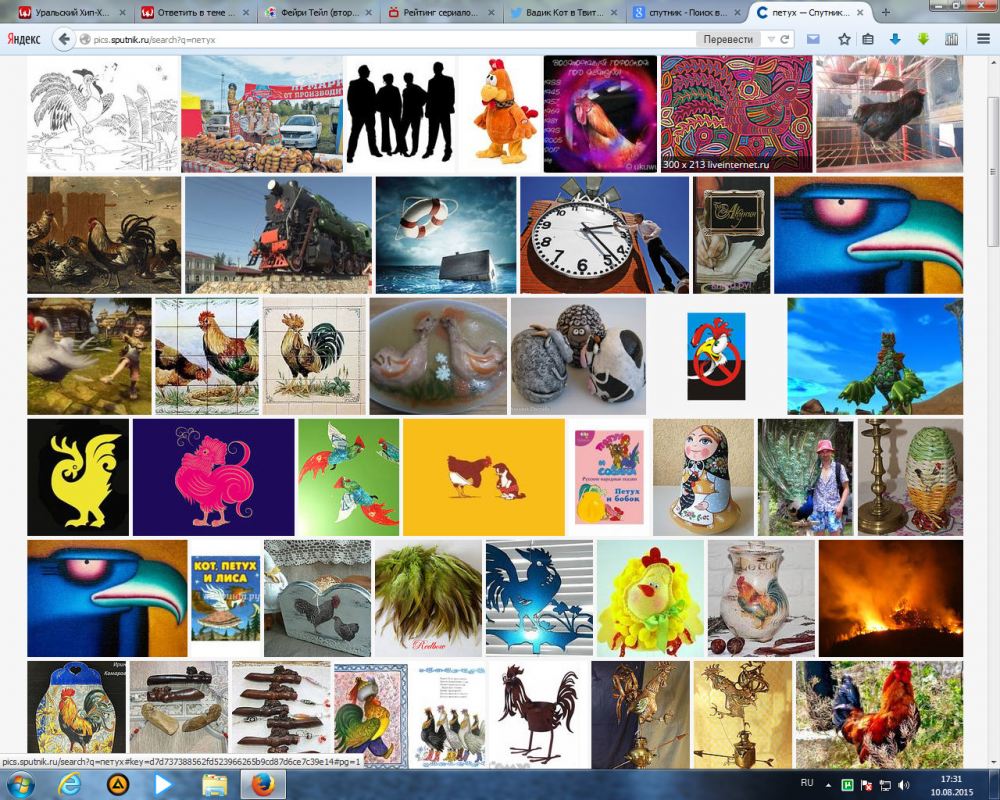The height and width of the screenshot is (800, 1000).
Task: Open the blue Downloads arrow
Action: coord(895,39)
